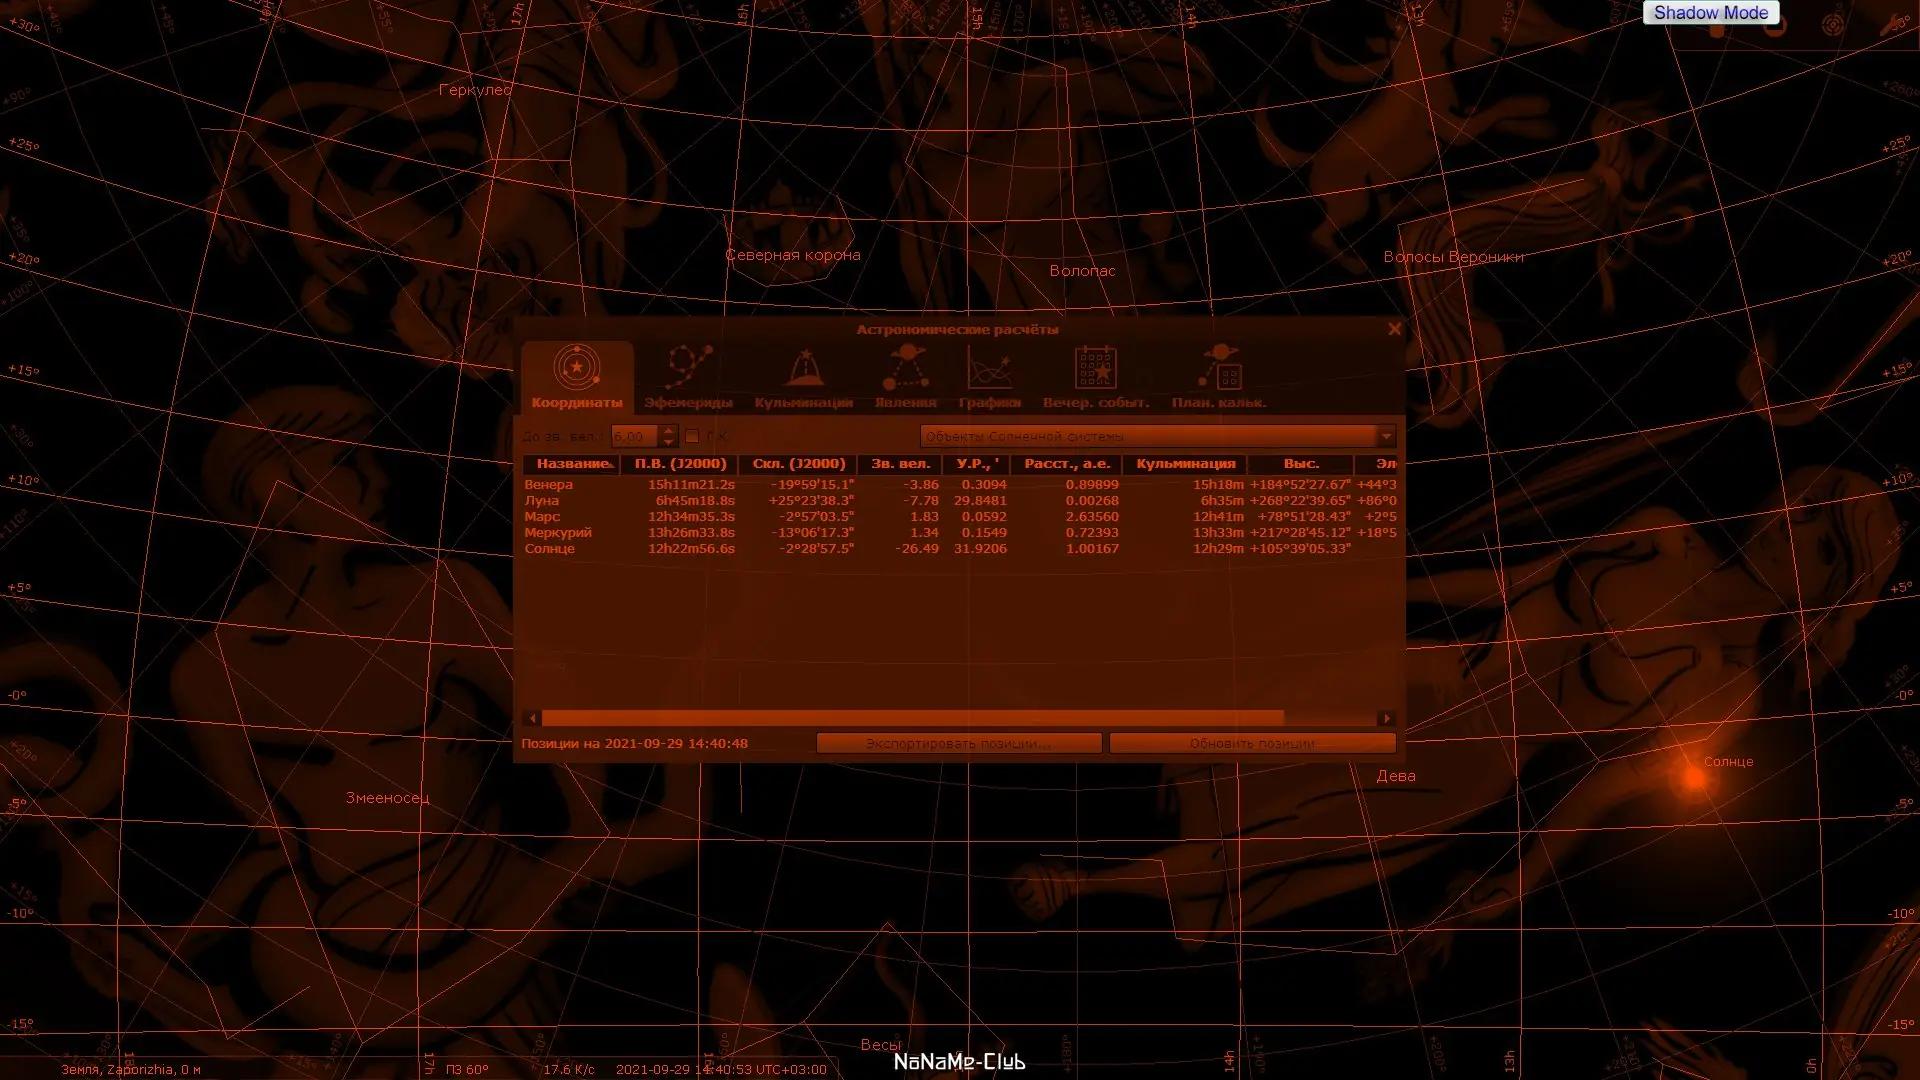Viewport: 1920px width, 1080px height.
Task: Click the Зв. вел. column header
Action: (x=900, y=464)
